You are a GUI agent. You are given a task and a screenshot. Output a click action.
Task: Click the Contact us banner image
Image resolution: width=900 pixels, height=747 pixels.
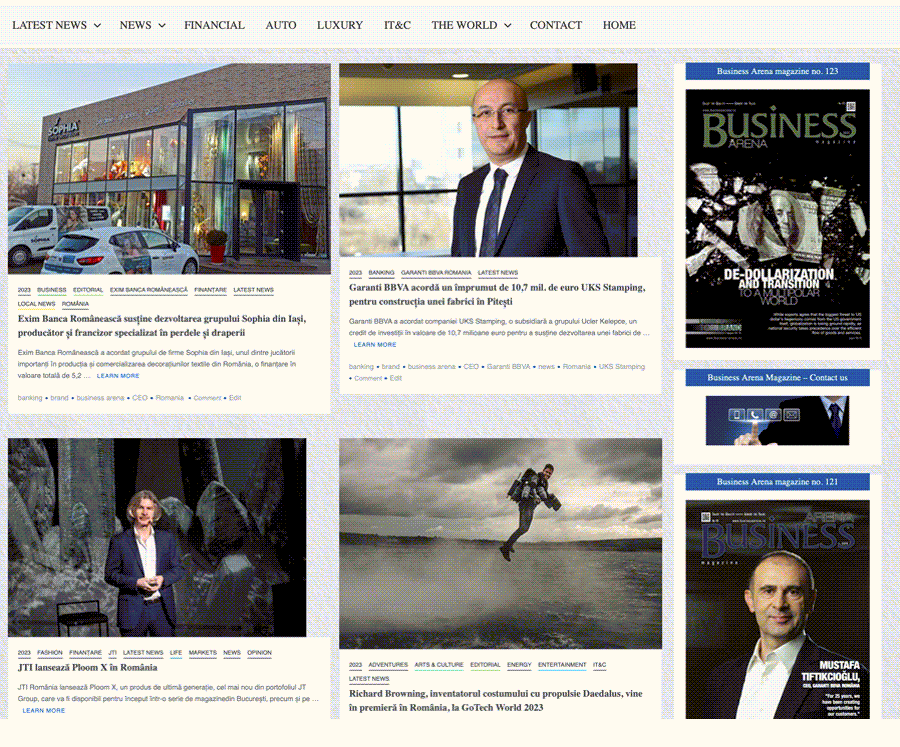tap(777, 420)
